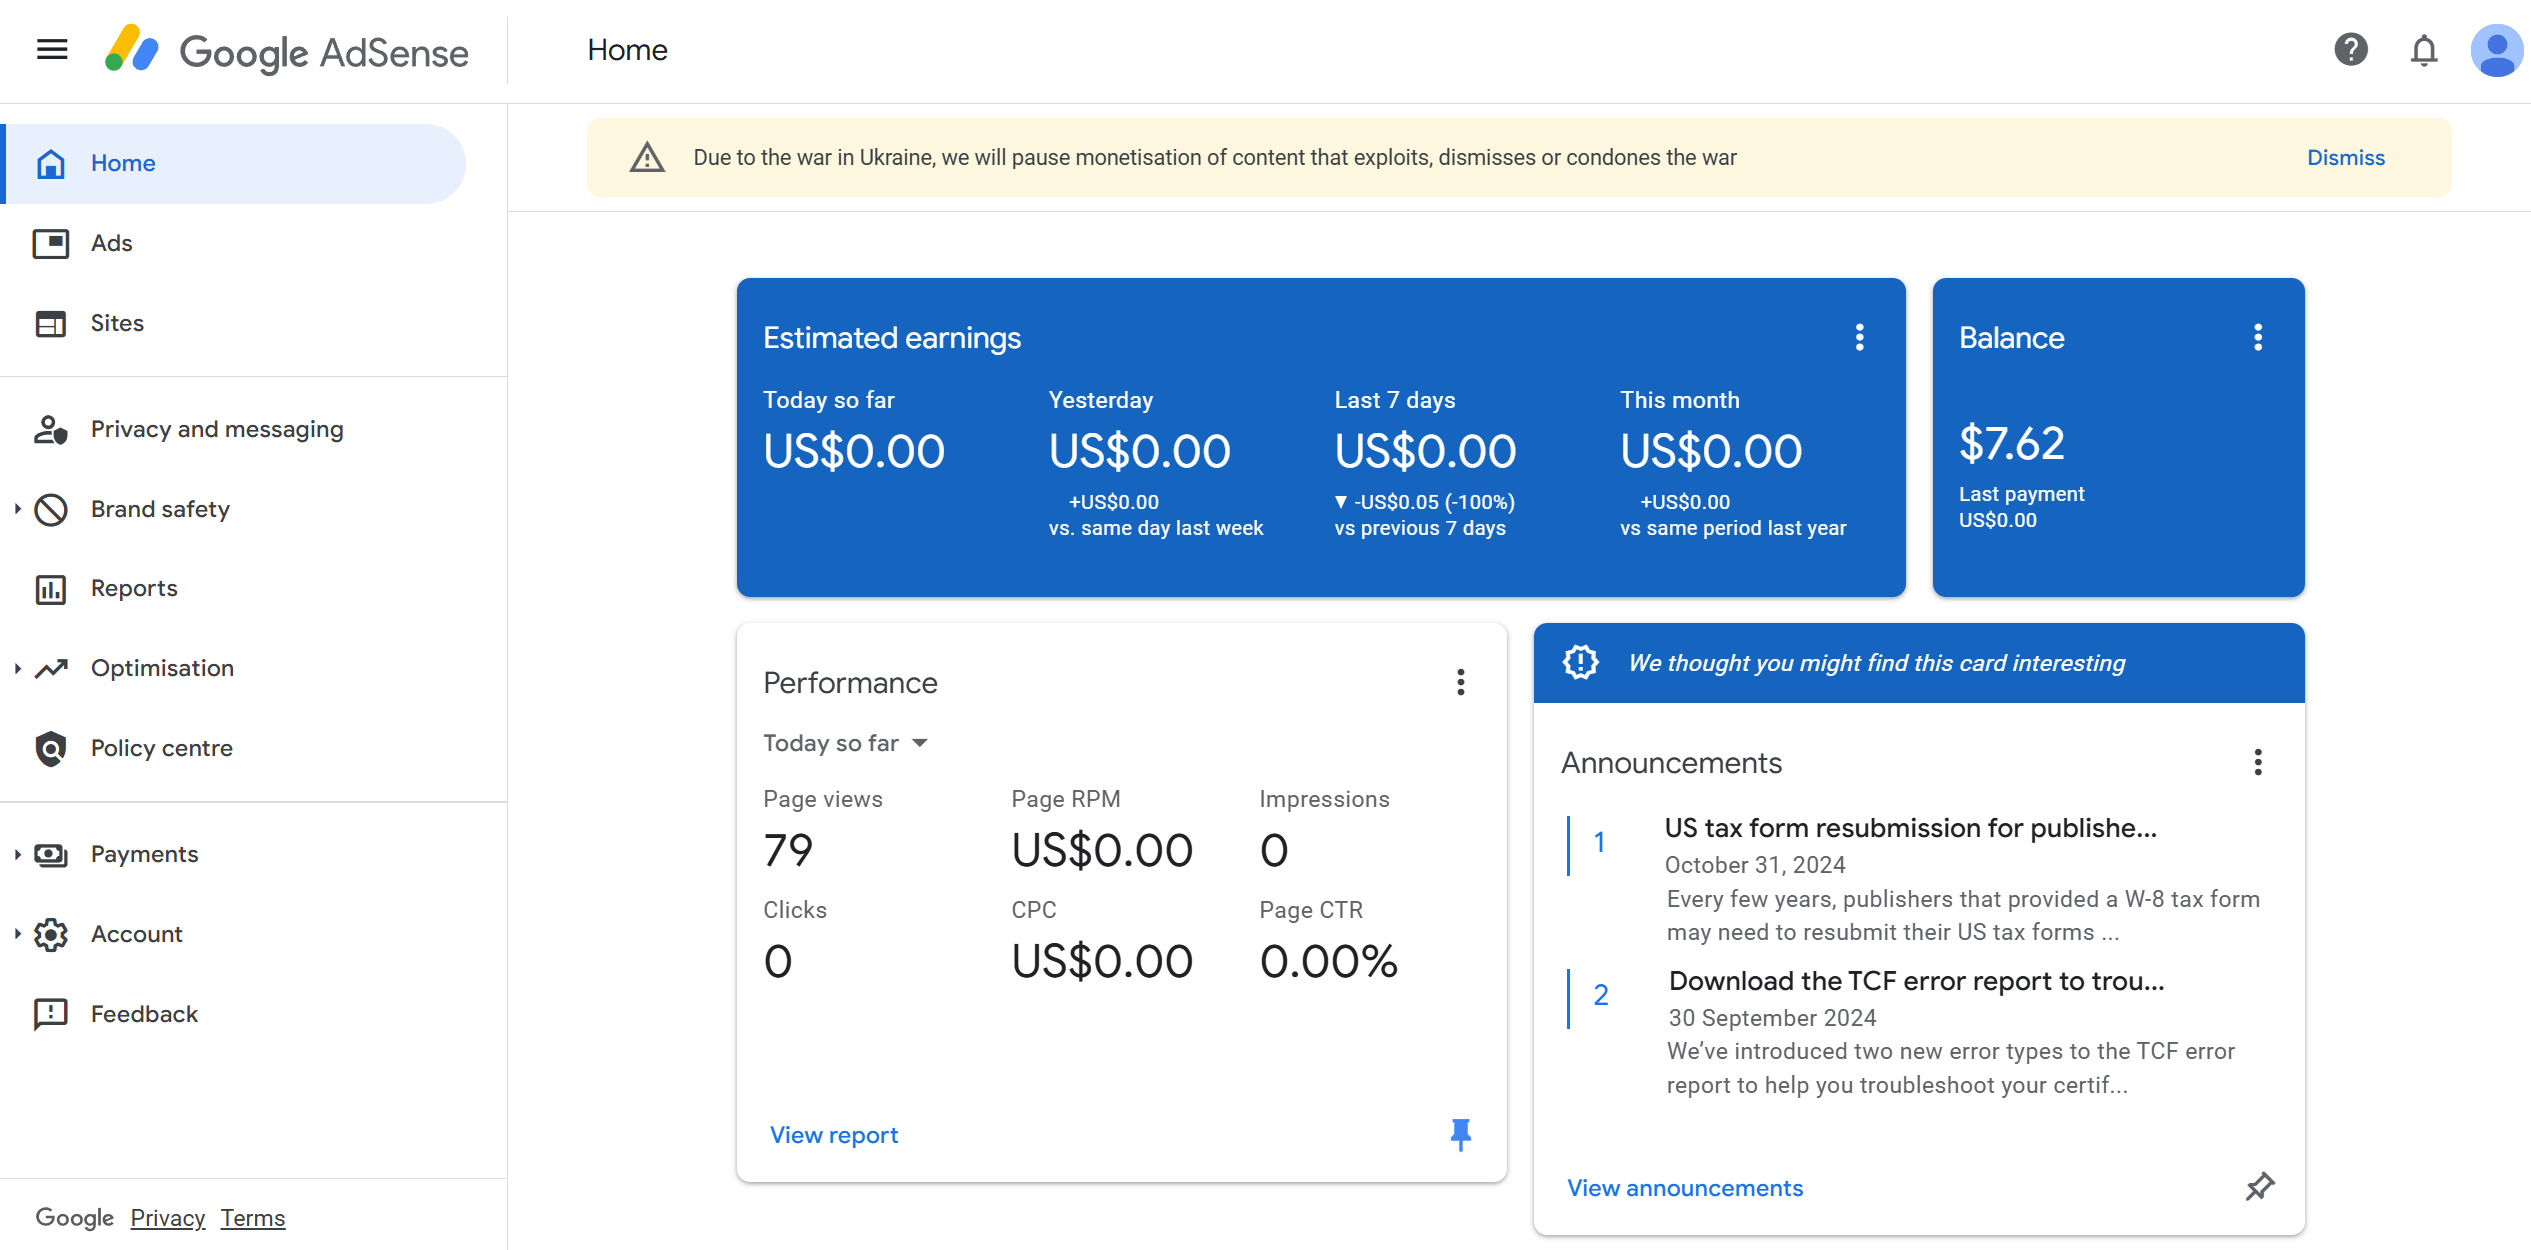Expand the Account submenu arrow
This screenshot has width=2531, height=1250.
click(17, 934)
